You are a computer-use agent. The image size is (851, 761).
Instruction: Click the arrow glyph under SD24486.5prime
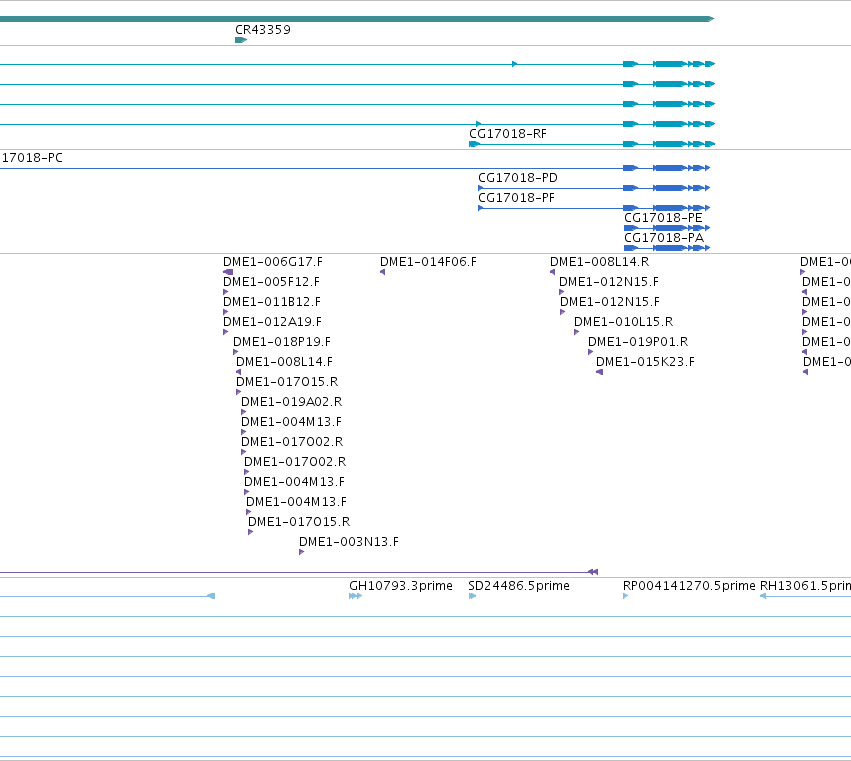(472, 596)
